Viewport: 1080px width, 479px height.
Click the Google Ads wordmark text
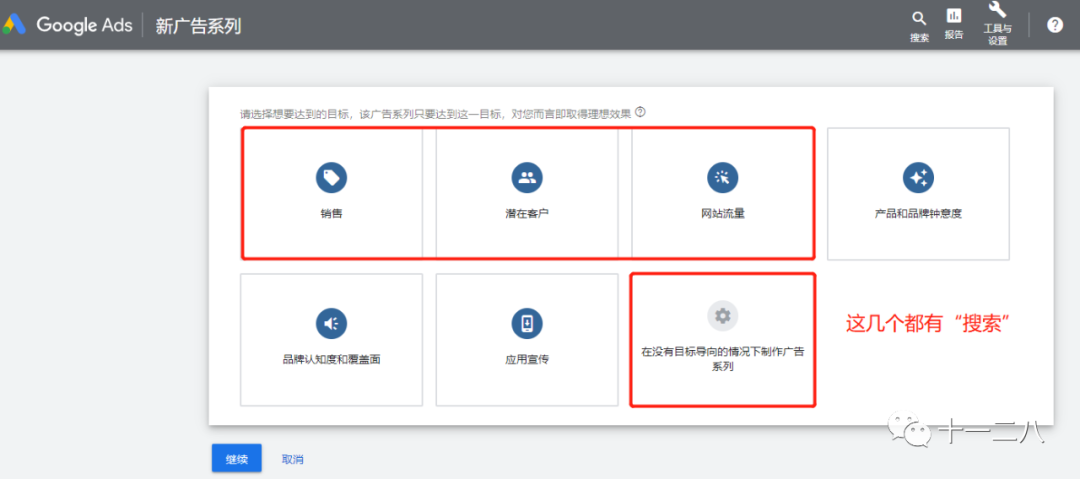click(x=84, y=26)
